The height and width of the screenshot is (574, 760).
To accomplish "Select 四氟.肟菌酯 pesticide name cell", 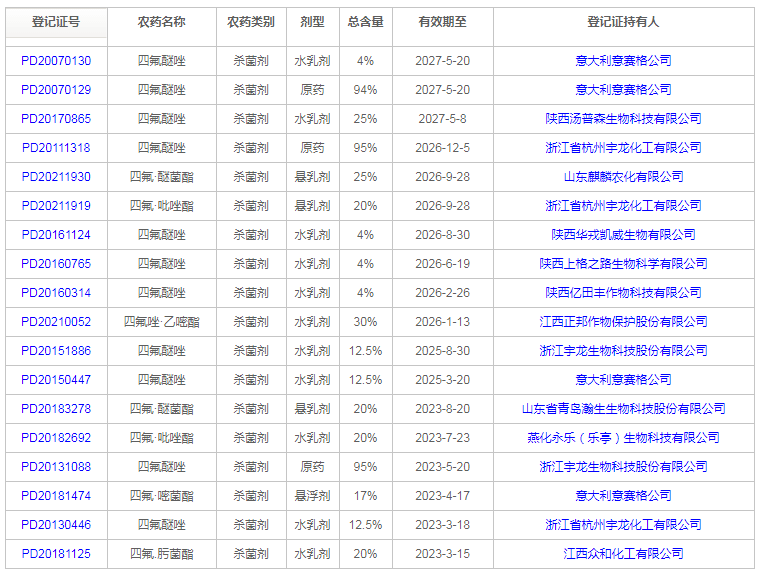I will [x=161, y=554].
